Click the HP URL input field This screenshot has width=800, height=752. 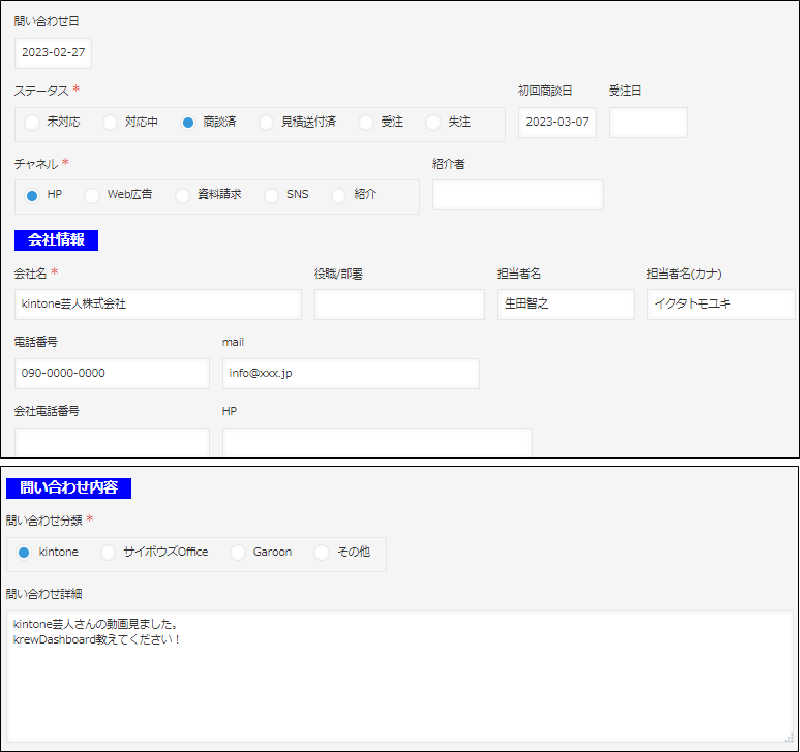click(x=378, y=442)
